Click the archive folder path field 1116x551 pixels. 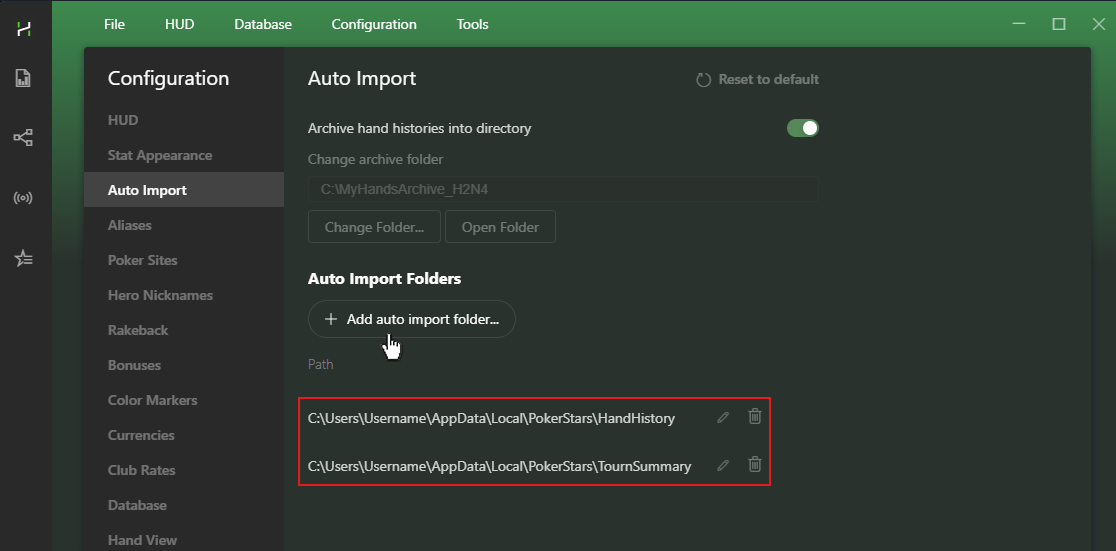coord(563,189)
